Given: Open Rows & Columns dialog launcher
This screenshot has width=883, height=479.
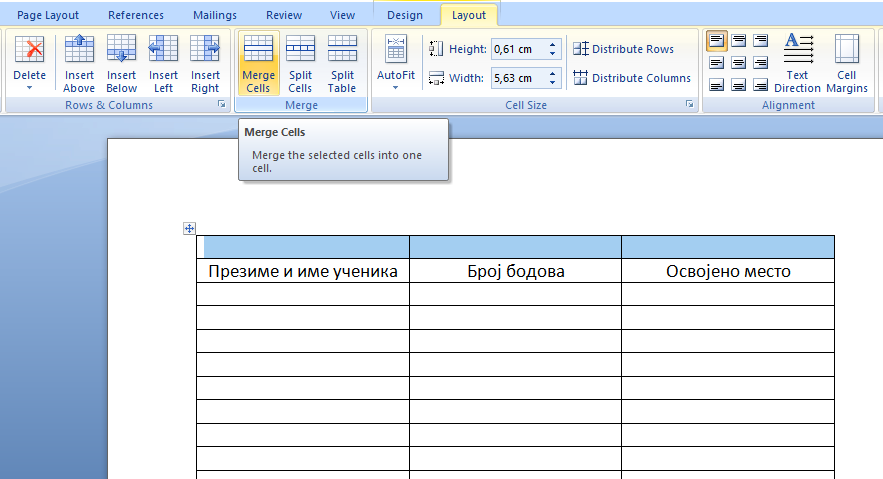Looking at the screenshot, I should coord(222,104).
